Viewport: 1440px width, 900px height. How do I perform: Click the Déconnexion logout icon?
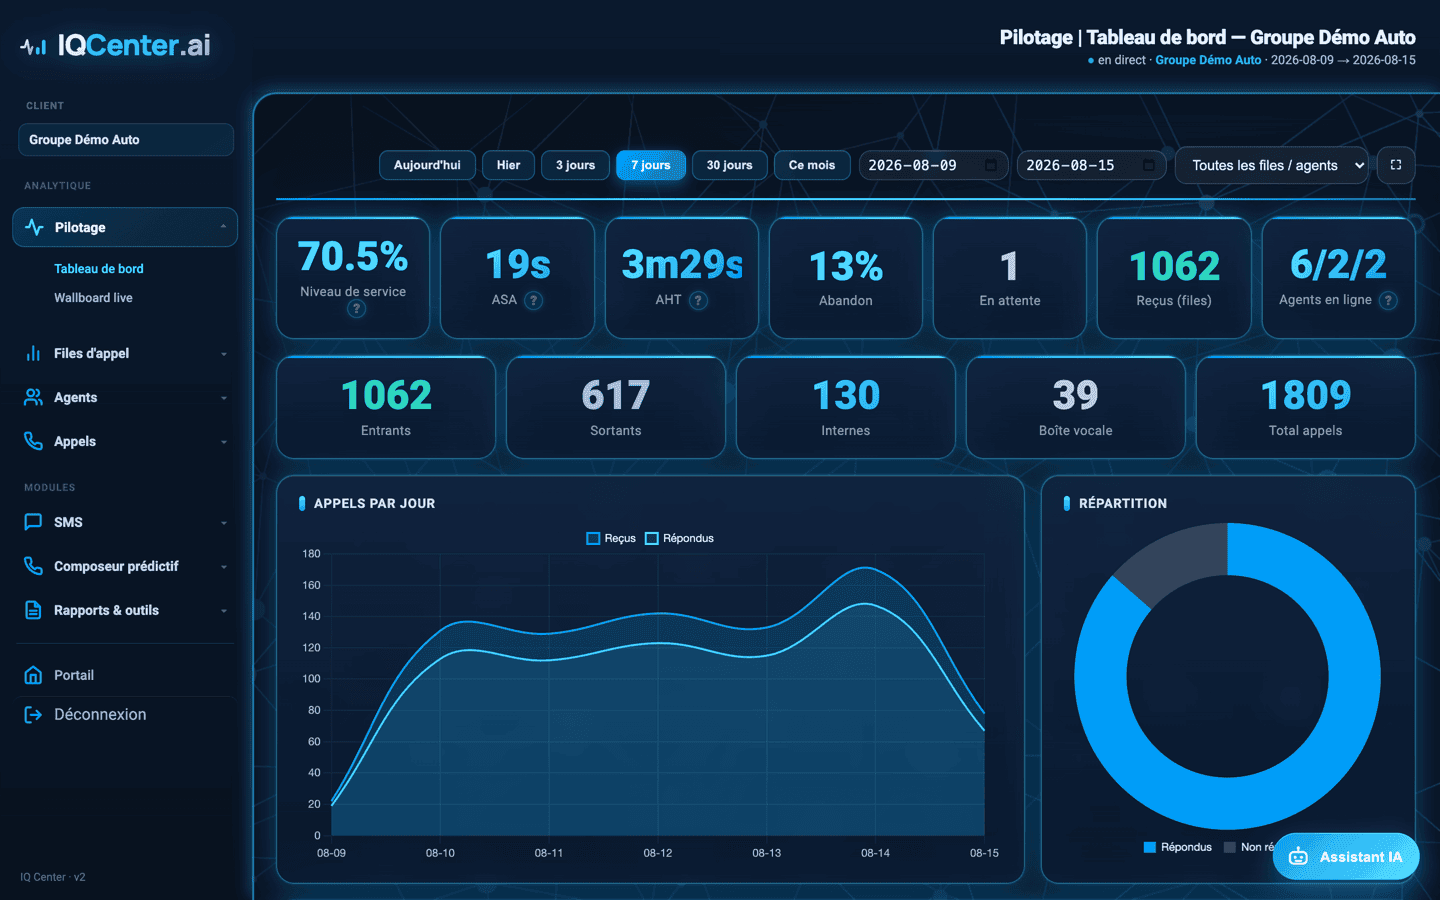[33, 714]
